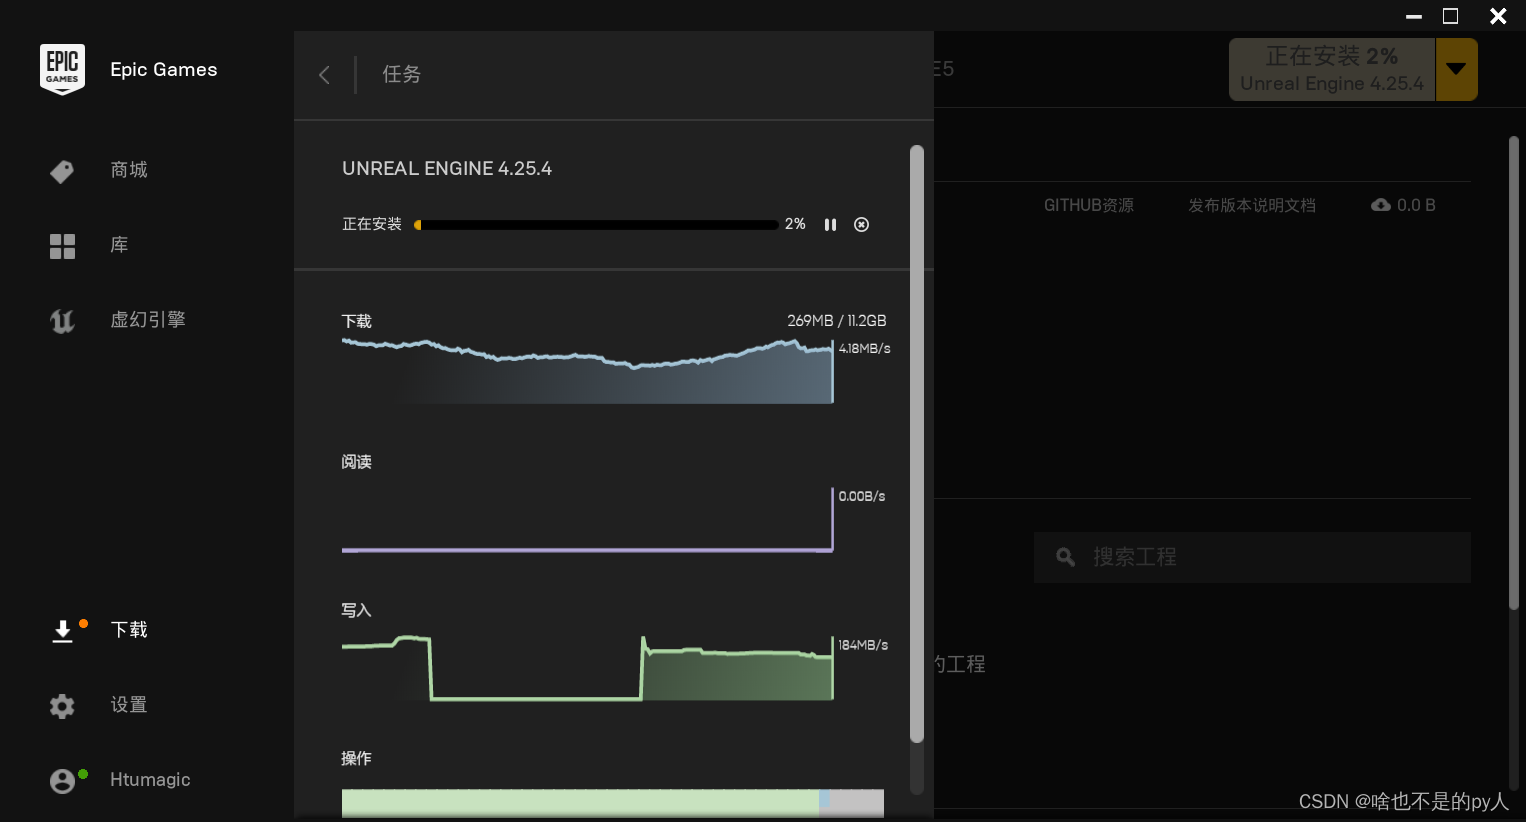Viewport: 1526px width, 822px height.
Task: Go back using the arrow beside 任务
Action: click(x=324, y=75)
